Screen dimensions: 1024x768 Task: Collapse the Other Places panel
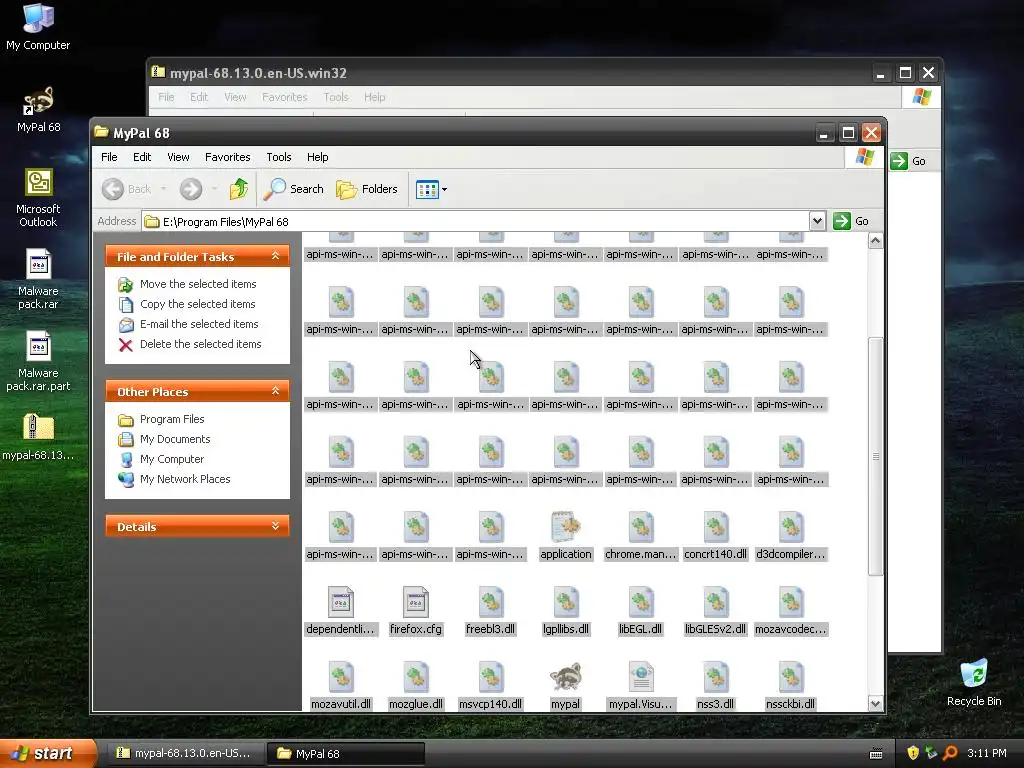(x=276, y=391)
